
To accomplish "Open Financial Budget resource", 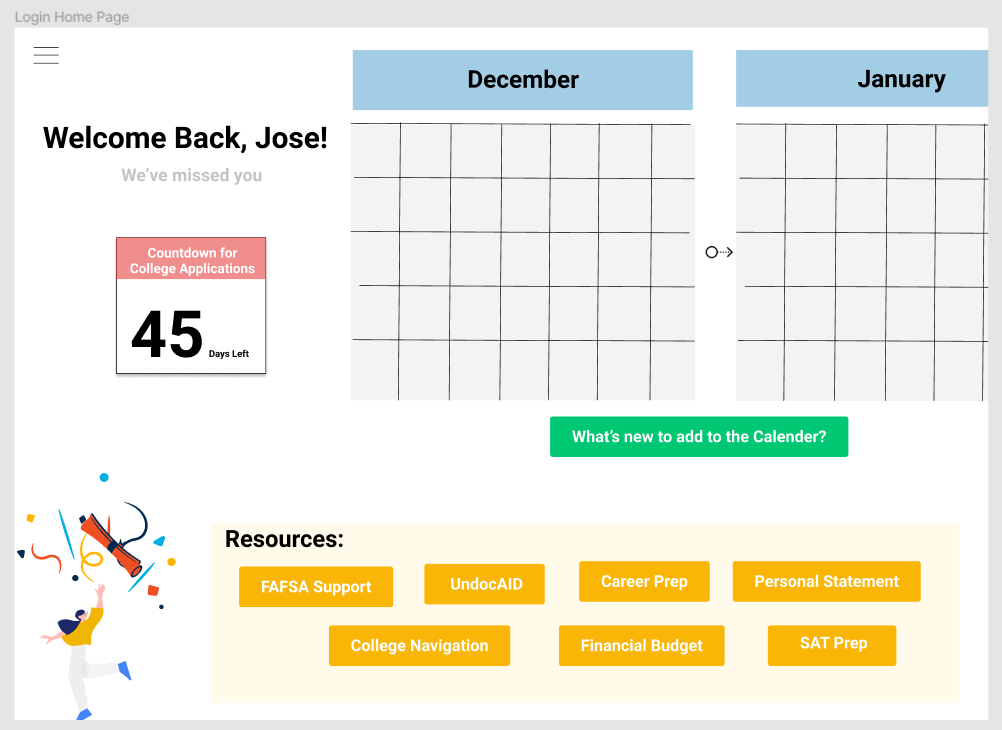I will pyautogui.click(x=642, y=646).
